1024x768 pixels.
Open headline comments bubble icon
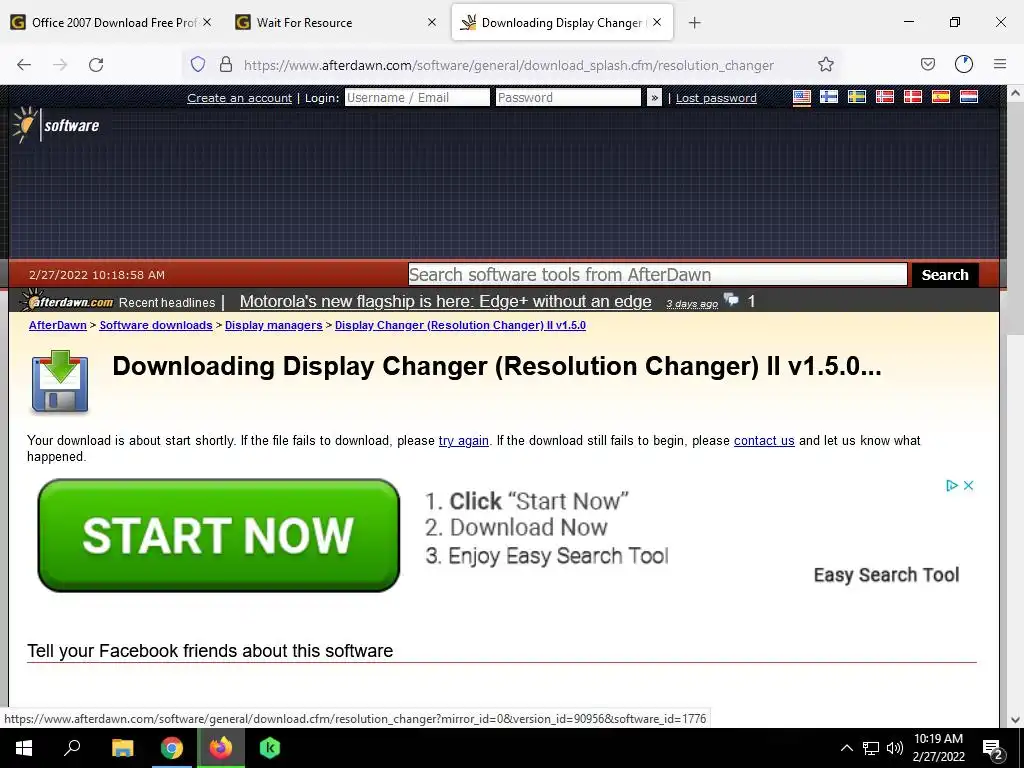pos(731,300)
